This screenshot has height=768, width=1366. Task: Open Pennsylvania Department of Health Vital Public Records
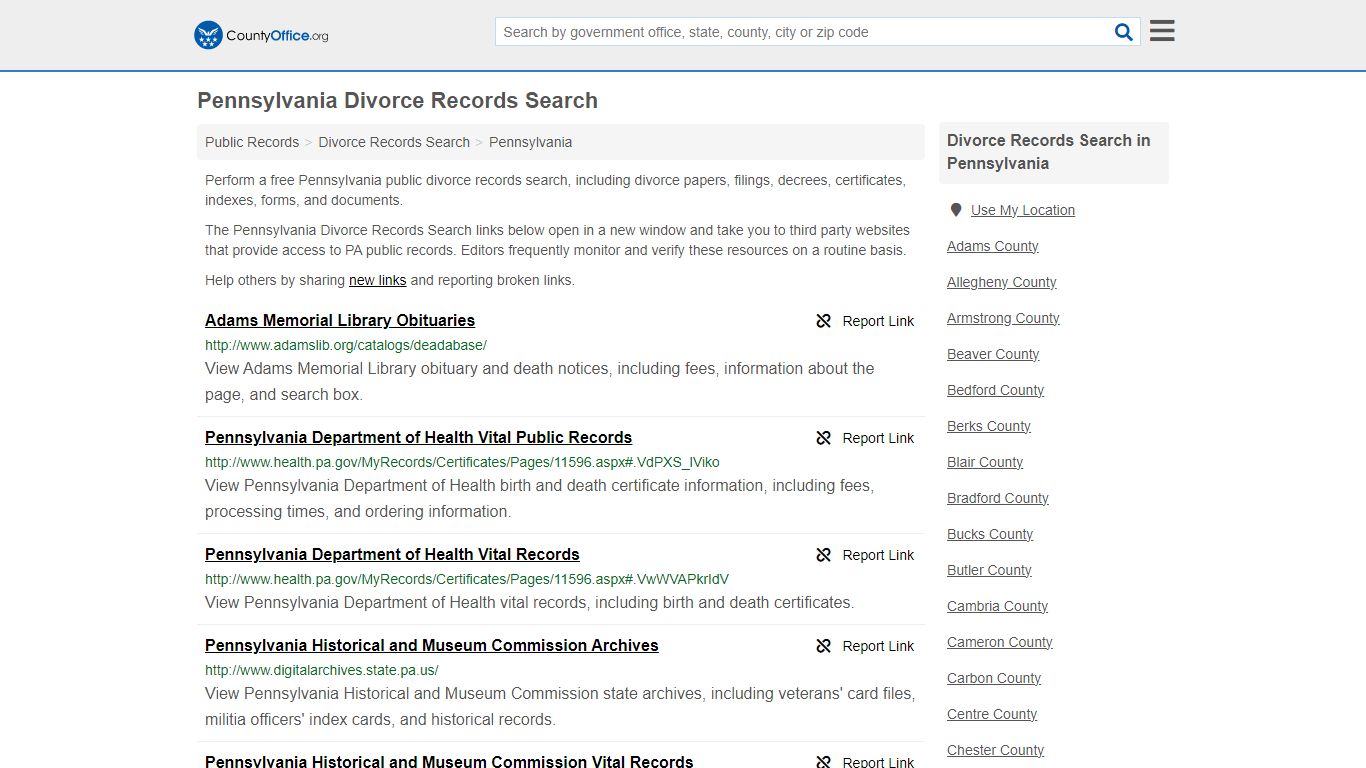418,437
